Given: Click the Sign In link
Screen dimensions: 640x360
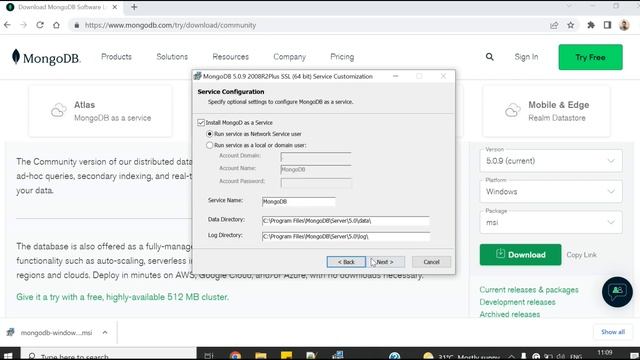Looking at the screenshot, I should 526,57.
